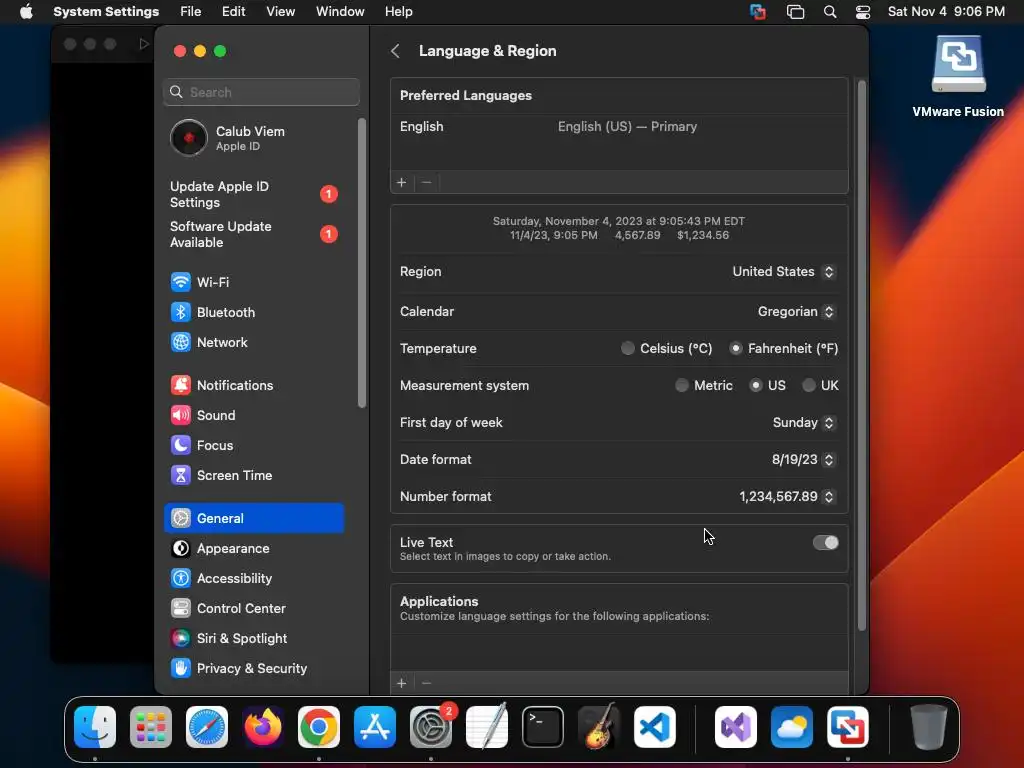The height and width of the screenshot is (768, 1024).
Task: Open the File menu
Action: [x=191, y=12]
